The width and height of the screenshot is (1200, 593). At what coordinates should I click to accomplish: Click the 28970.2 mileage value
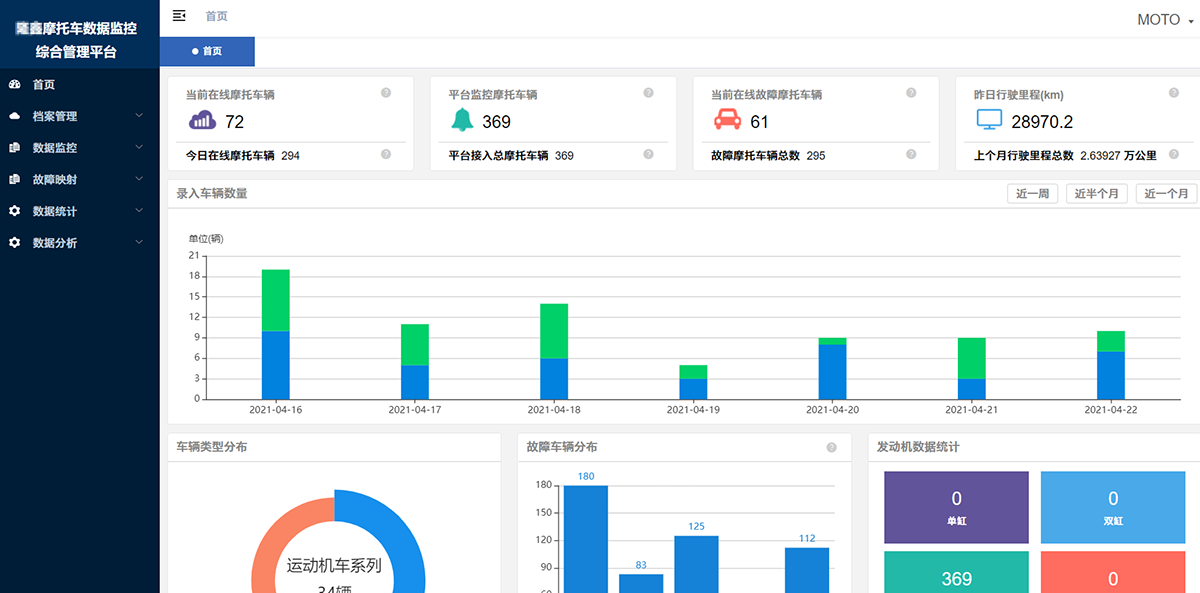click(x=1042, y=122)
